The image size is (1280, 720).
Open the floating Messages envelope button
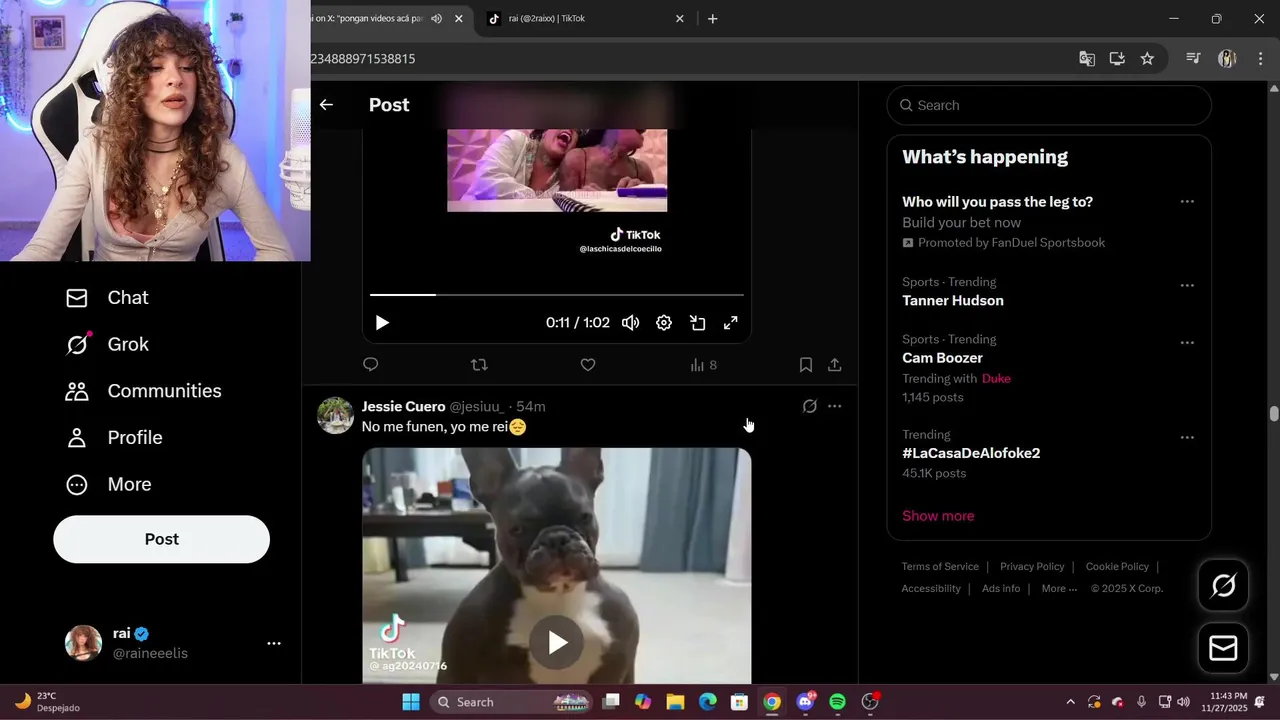1223,648
